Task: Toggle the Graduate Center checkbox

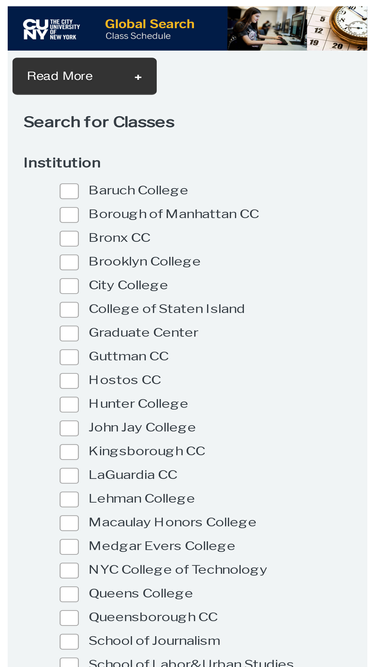Action: click(x=69, y=334)
